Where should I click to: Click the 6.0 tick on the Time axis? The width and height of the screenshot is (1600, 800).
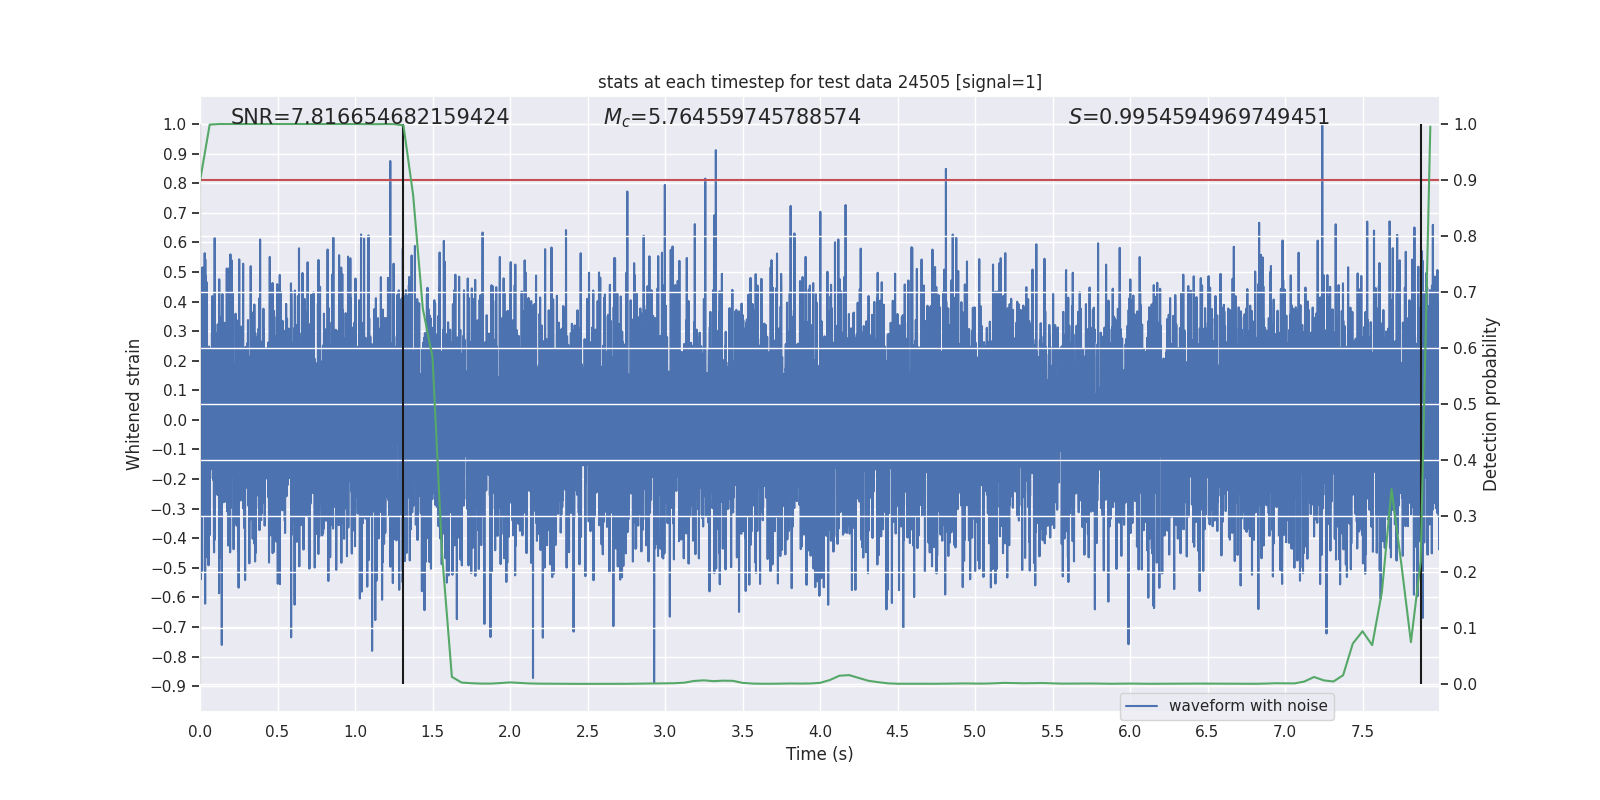[1130, 731]
